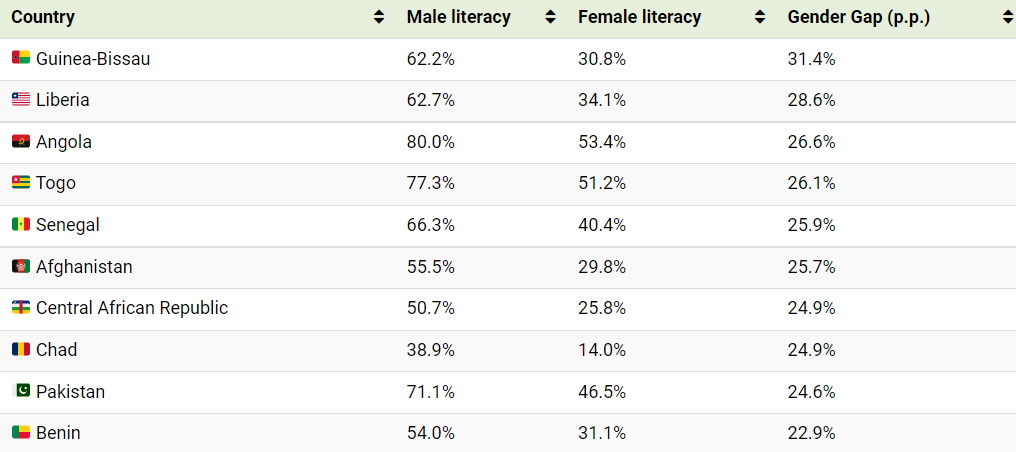Screen dimensions: 1016x452
Task: Click the Chad flag icon
Action: click(x=21, y=350)
